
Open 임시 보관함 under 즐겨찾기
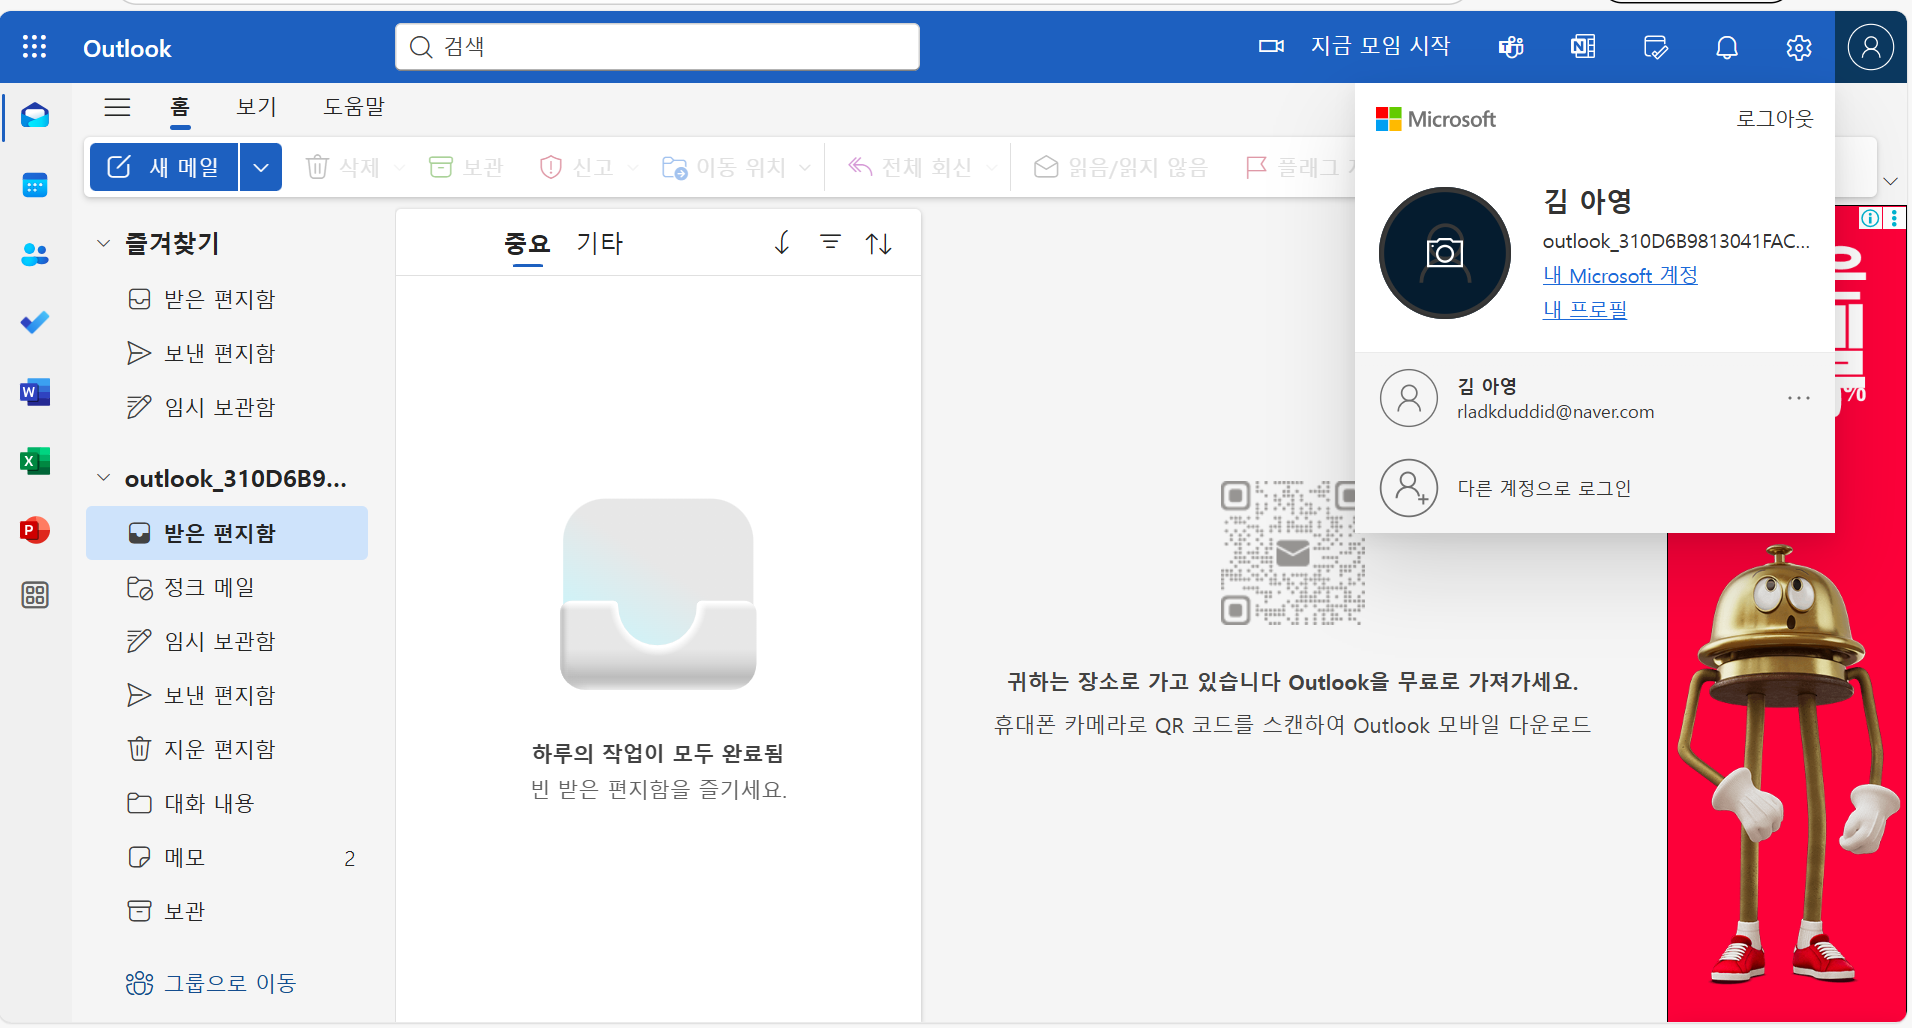(x=227, y=407)
